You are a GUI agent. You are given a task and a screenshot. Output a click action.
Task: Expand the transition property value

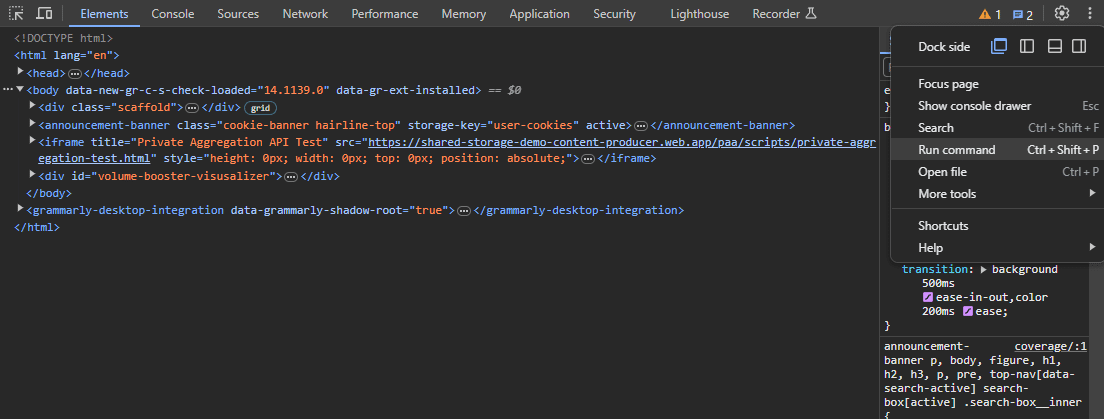click(984, 270)
